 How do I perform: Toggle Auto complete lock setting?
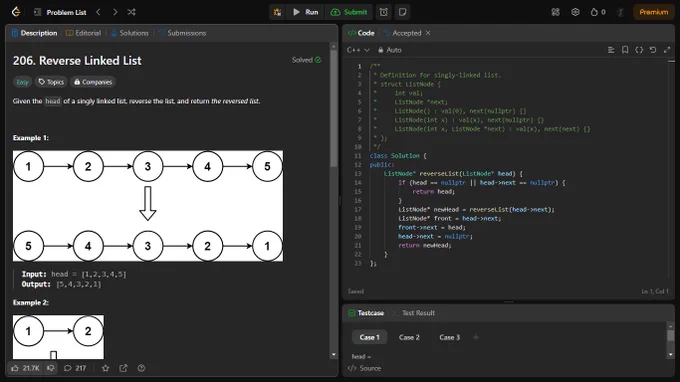click(x=389, y=50)
